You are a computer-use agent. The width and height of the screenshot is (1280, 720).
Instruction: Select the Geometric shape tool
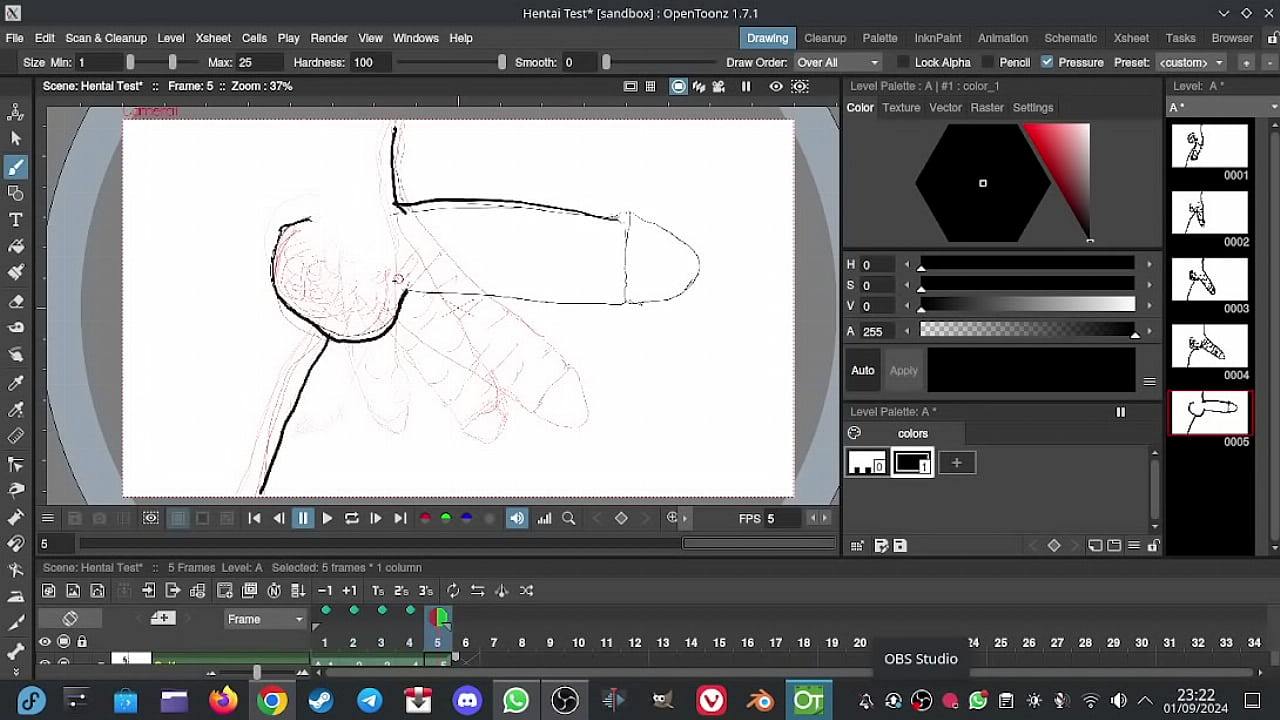16,193
